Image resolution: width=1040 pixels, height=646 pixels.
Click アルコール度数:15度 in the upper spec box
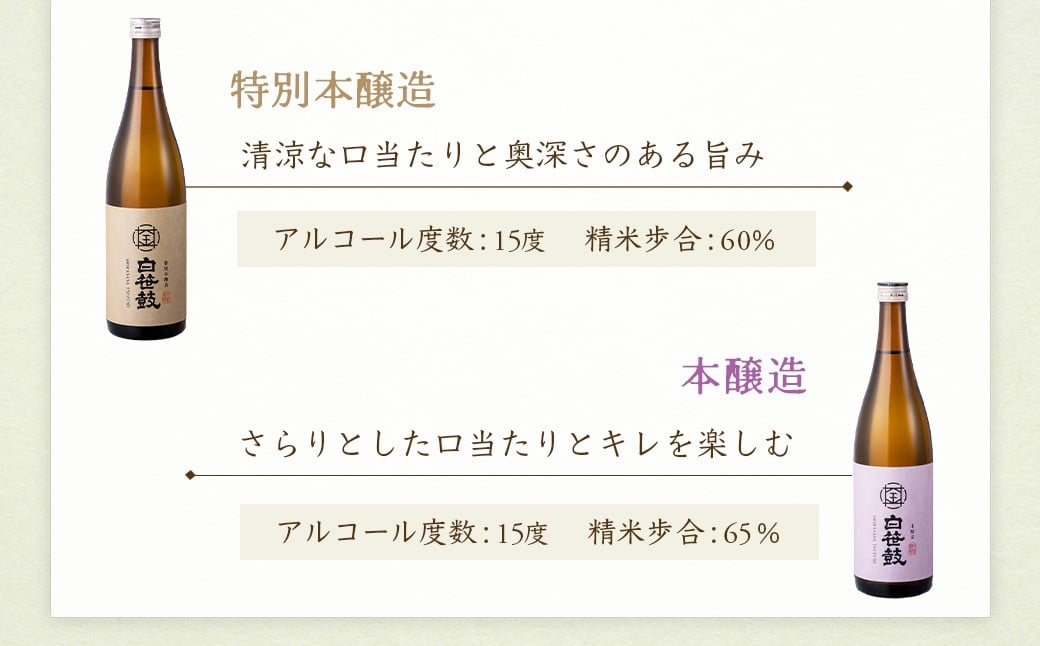pos(410,240)
